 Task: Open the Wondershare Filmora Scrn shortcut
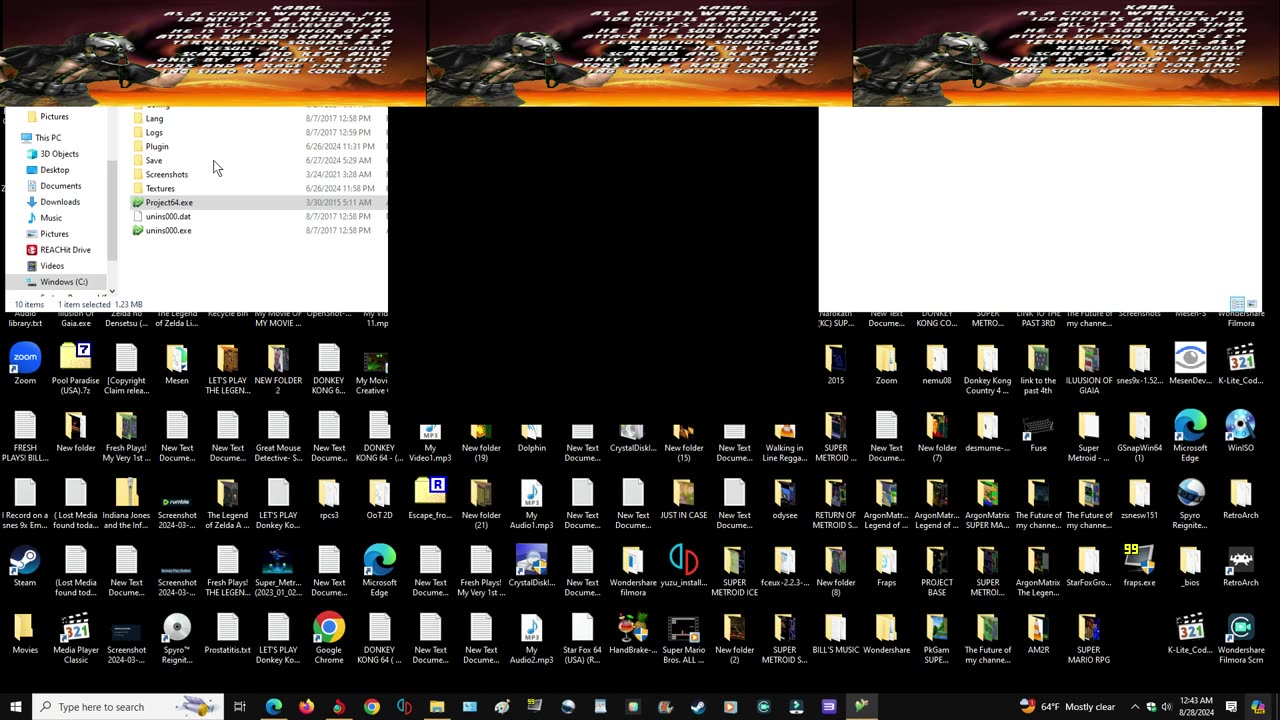pos(1240,636)
